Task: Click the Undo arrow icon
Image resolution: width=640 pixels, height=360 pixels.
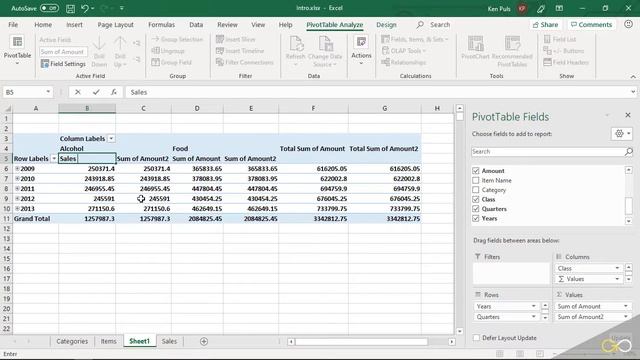Action: pos(85,8)
